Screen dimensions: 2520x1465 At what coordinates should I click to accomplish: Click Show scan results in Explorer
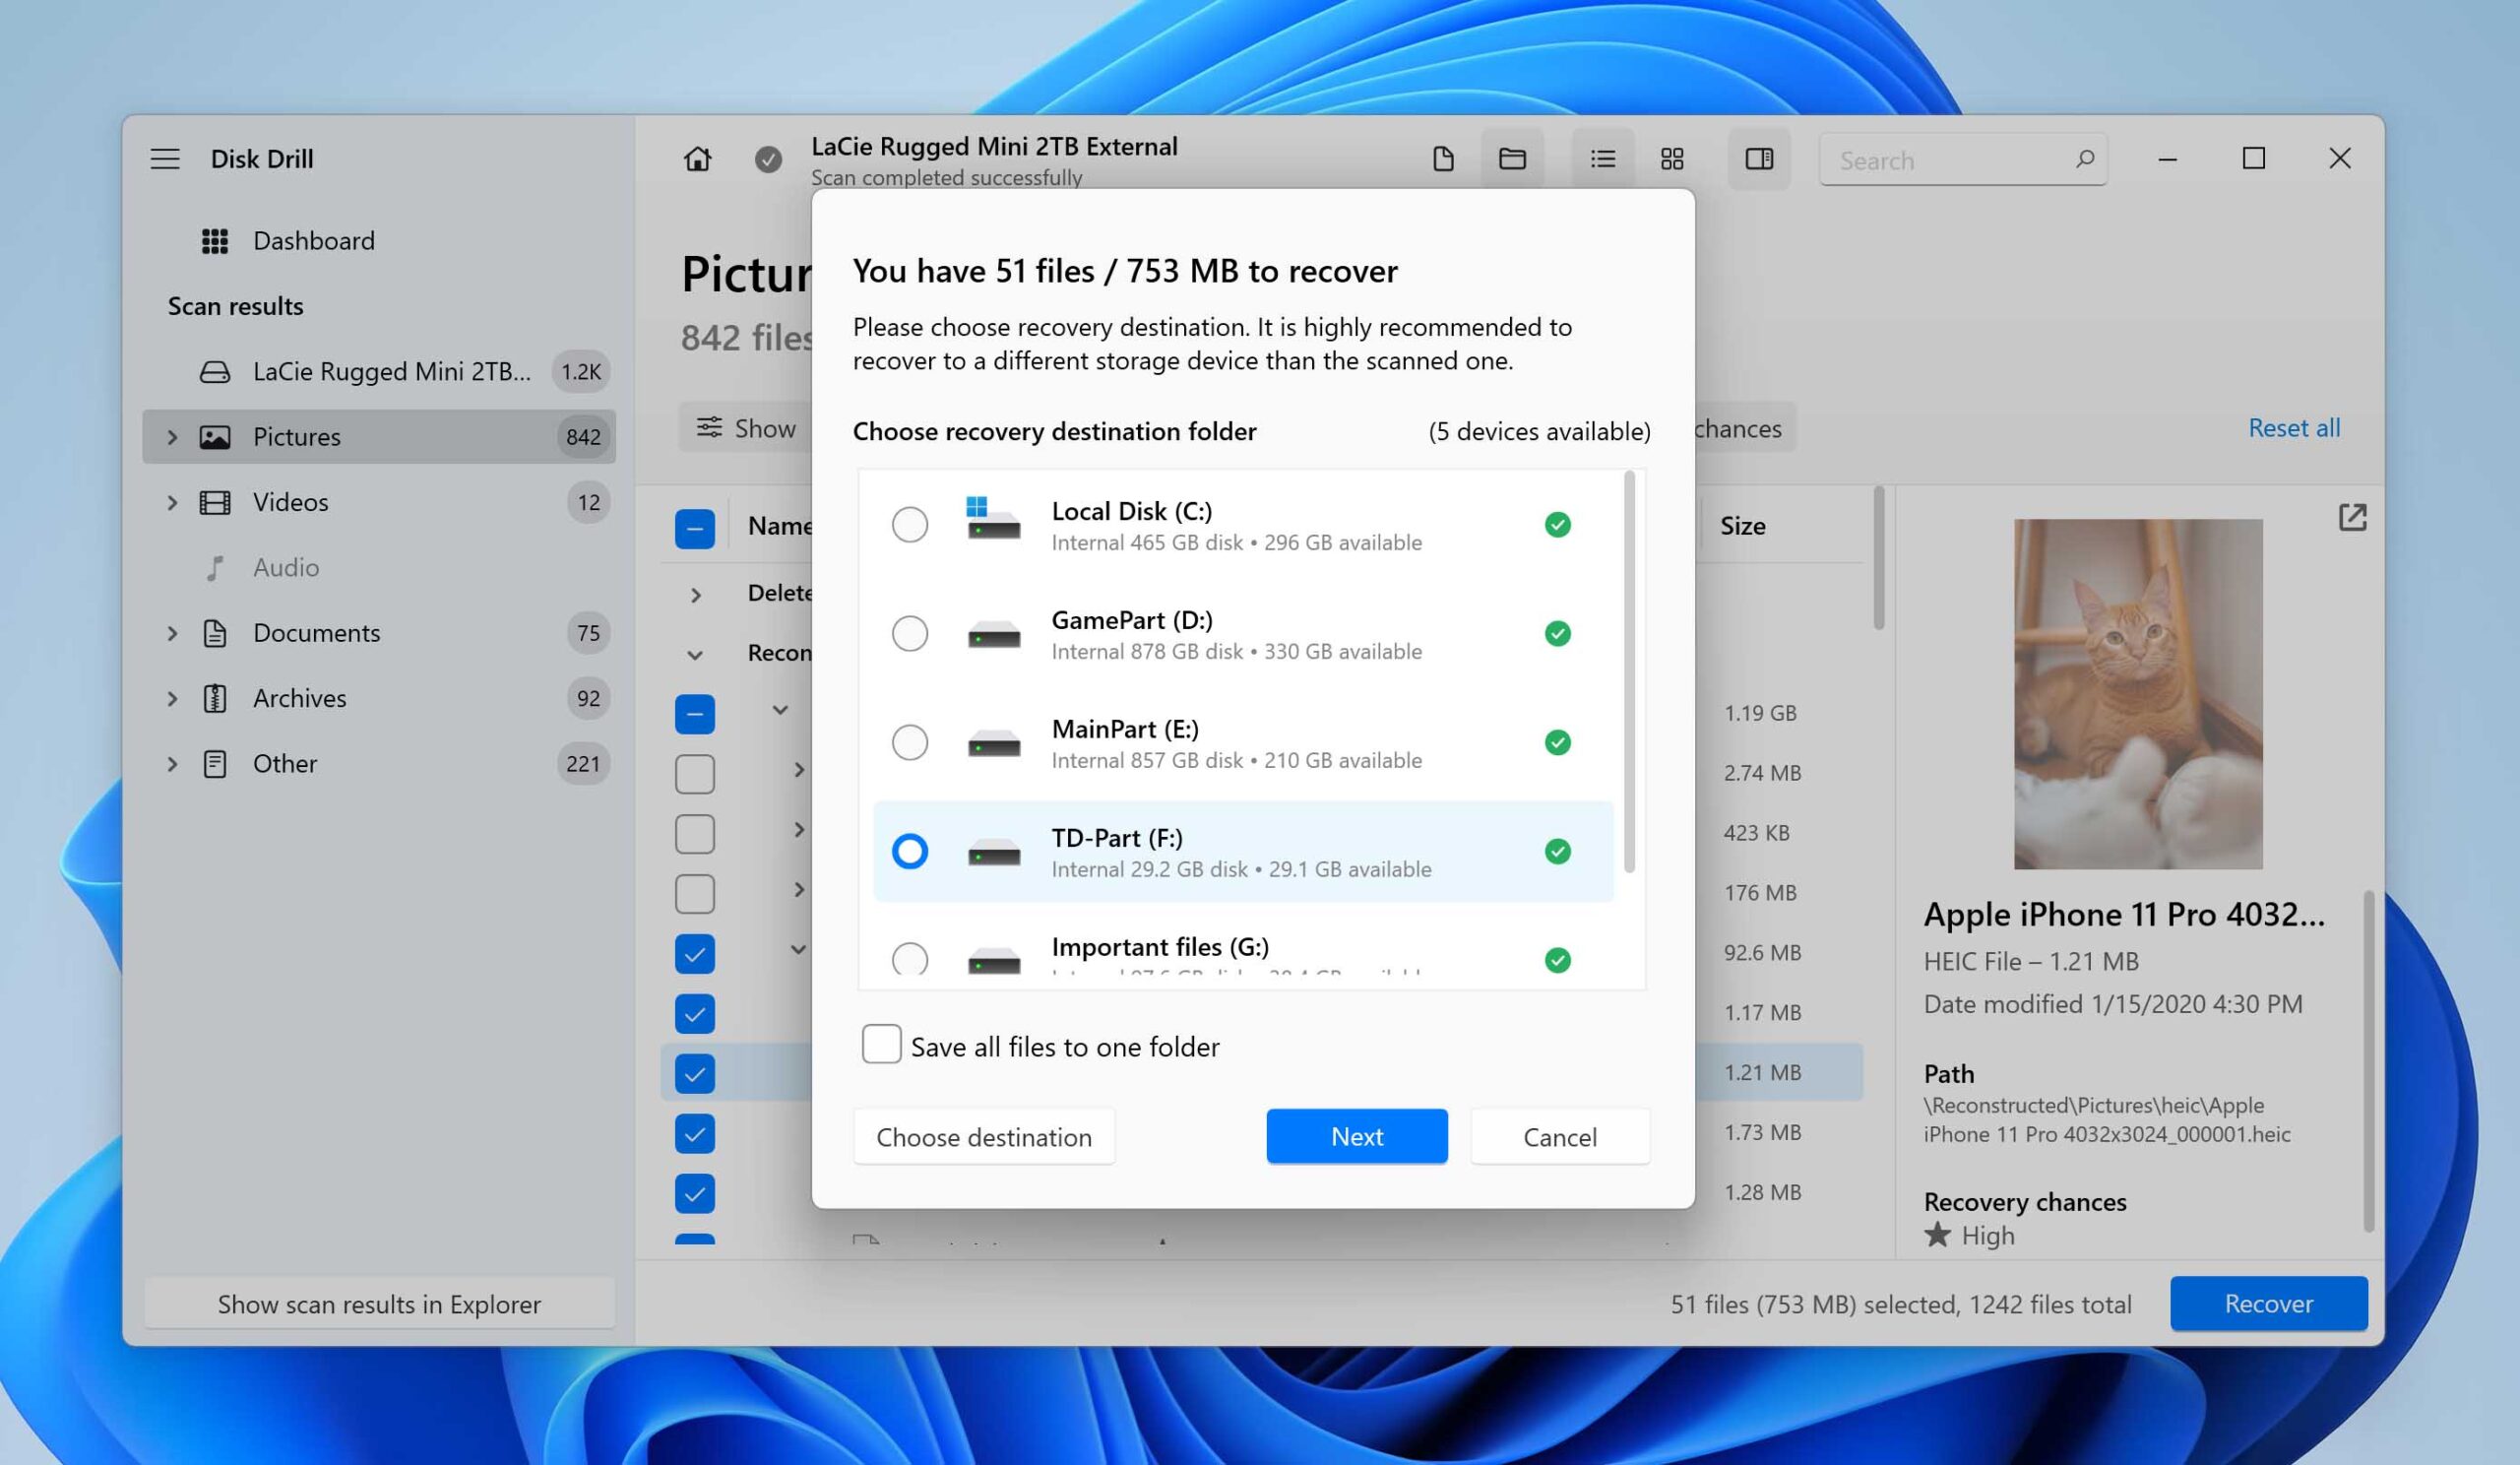point(379,1304)
